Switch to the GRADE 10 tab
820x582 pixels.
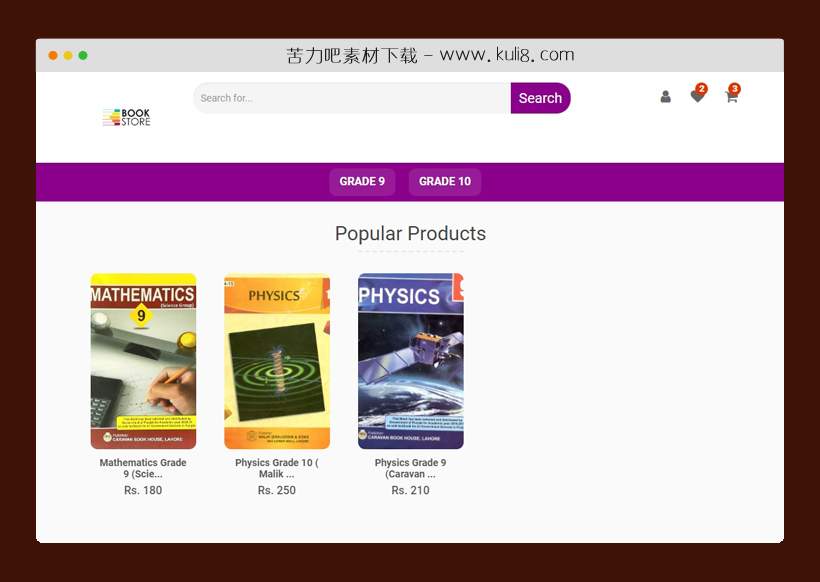444,181
